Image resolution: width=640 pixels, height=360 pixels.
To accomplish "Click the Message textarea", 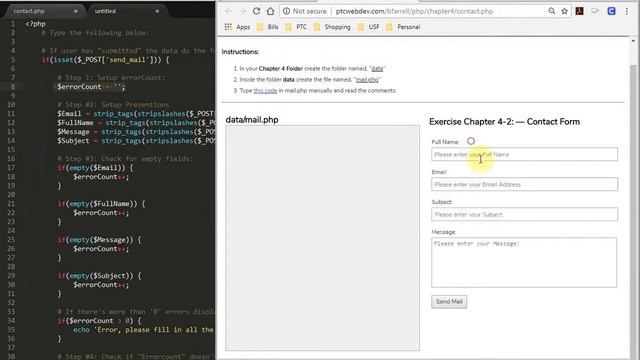I will pyautogui.click(x=524, y=262).
